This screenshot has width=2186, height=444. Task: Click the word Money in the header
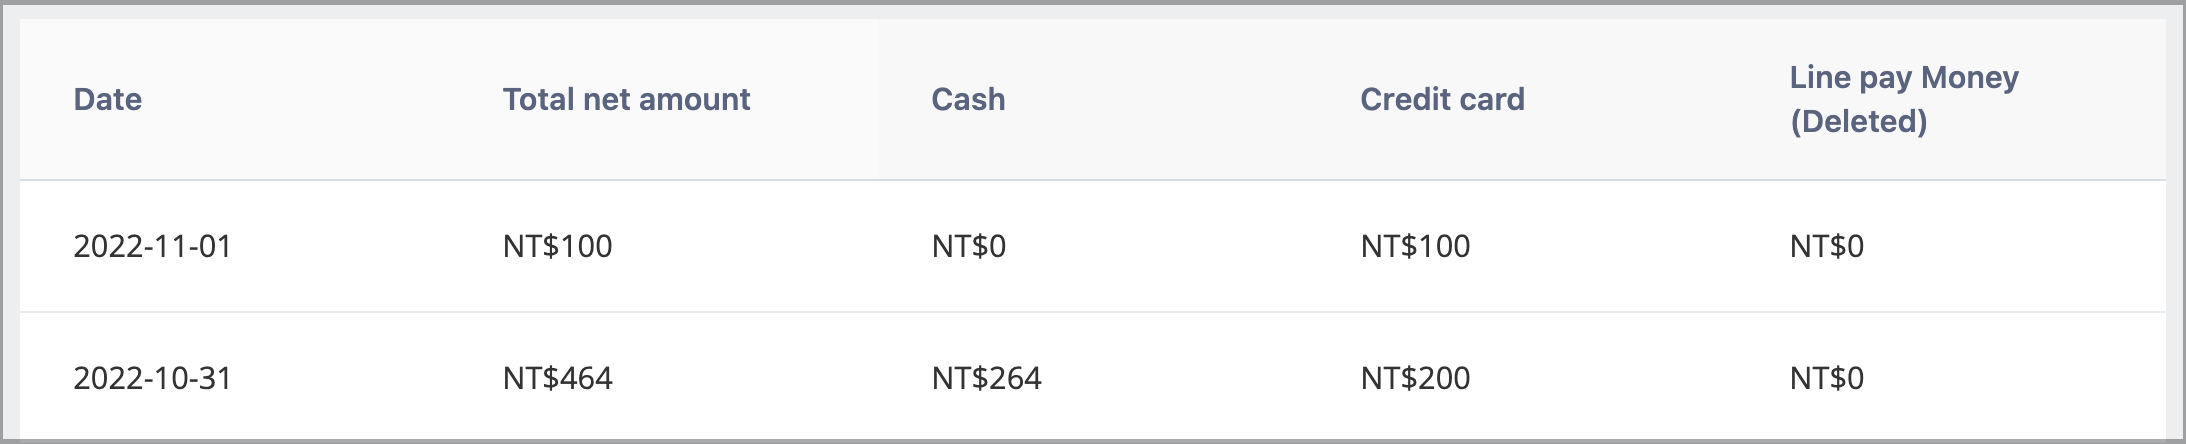point(1970,77)
